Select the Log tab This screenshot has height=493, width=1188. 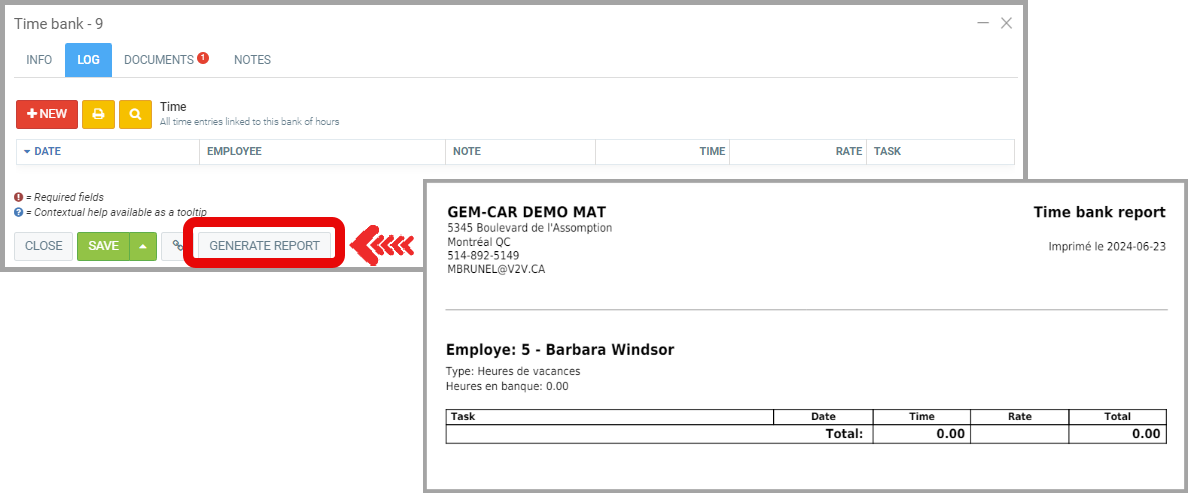tap(88, 60)
